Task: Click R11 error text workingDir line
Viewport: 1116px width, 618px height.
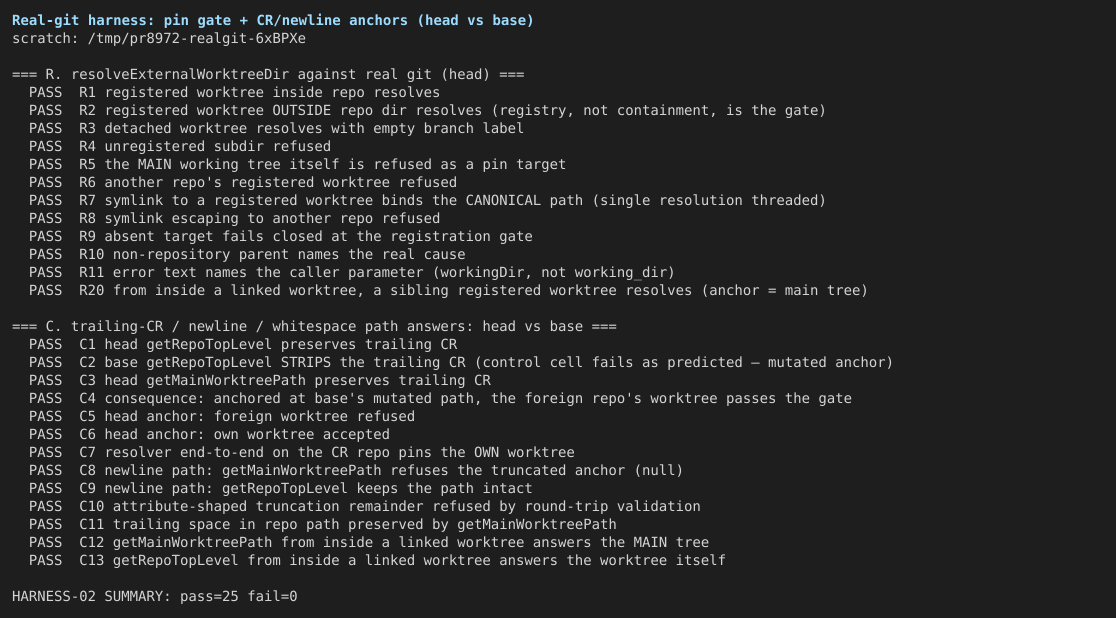Action: [x=352, y=273]
